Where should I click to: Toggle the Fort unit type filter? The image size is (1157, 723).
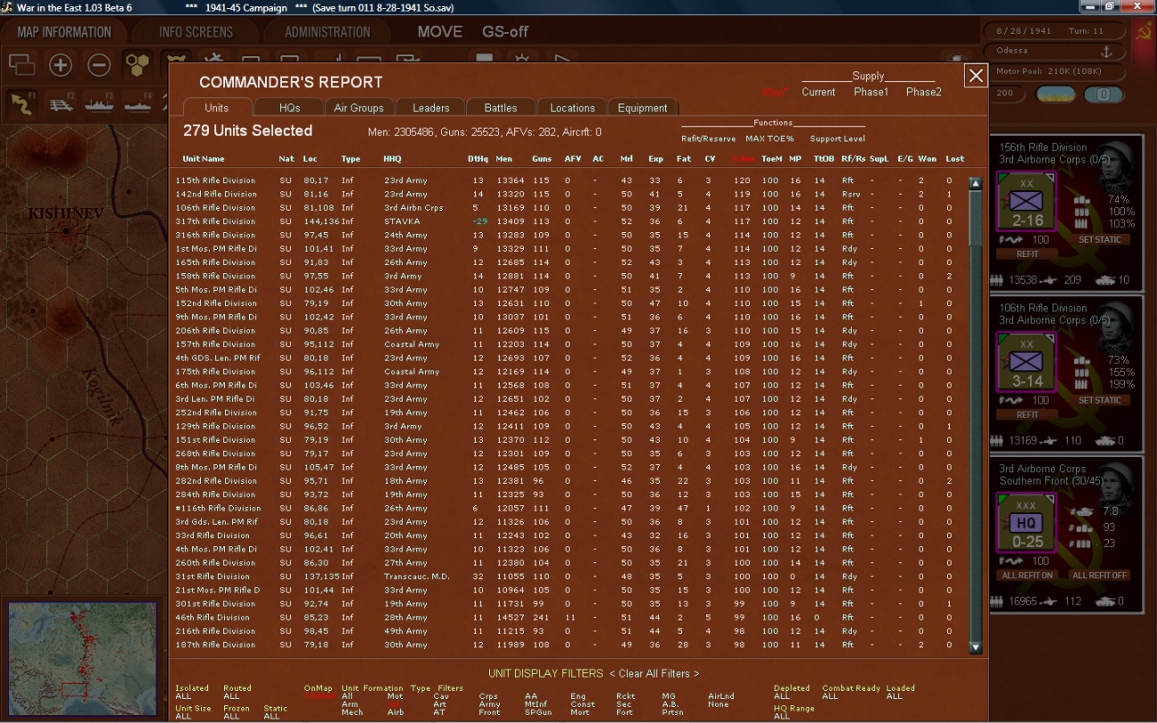[x=624, y=713]
